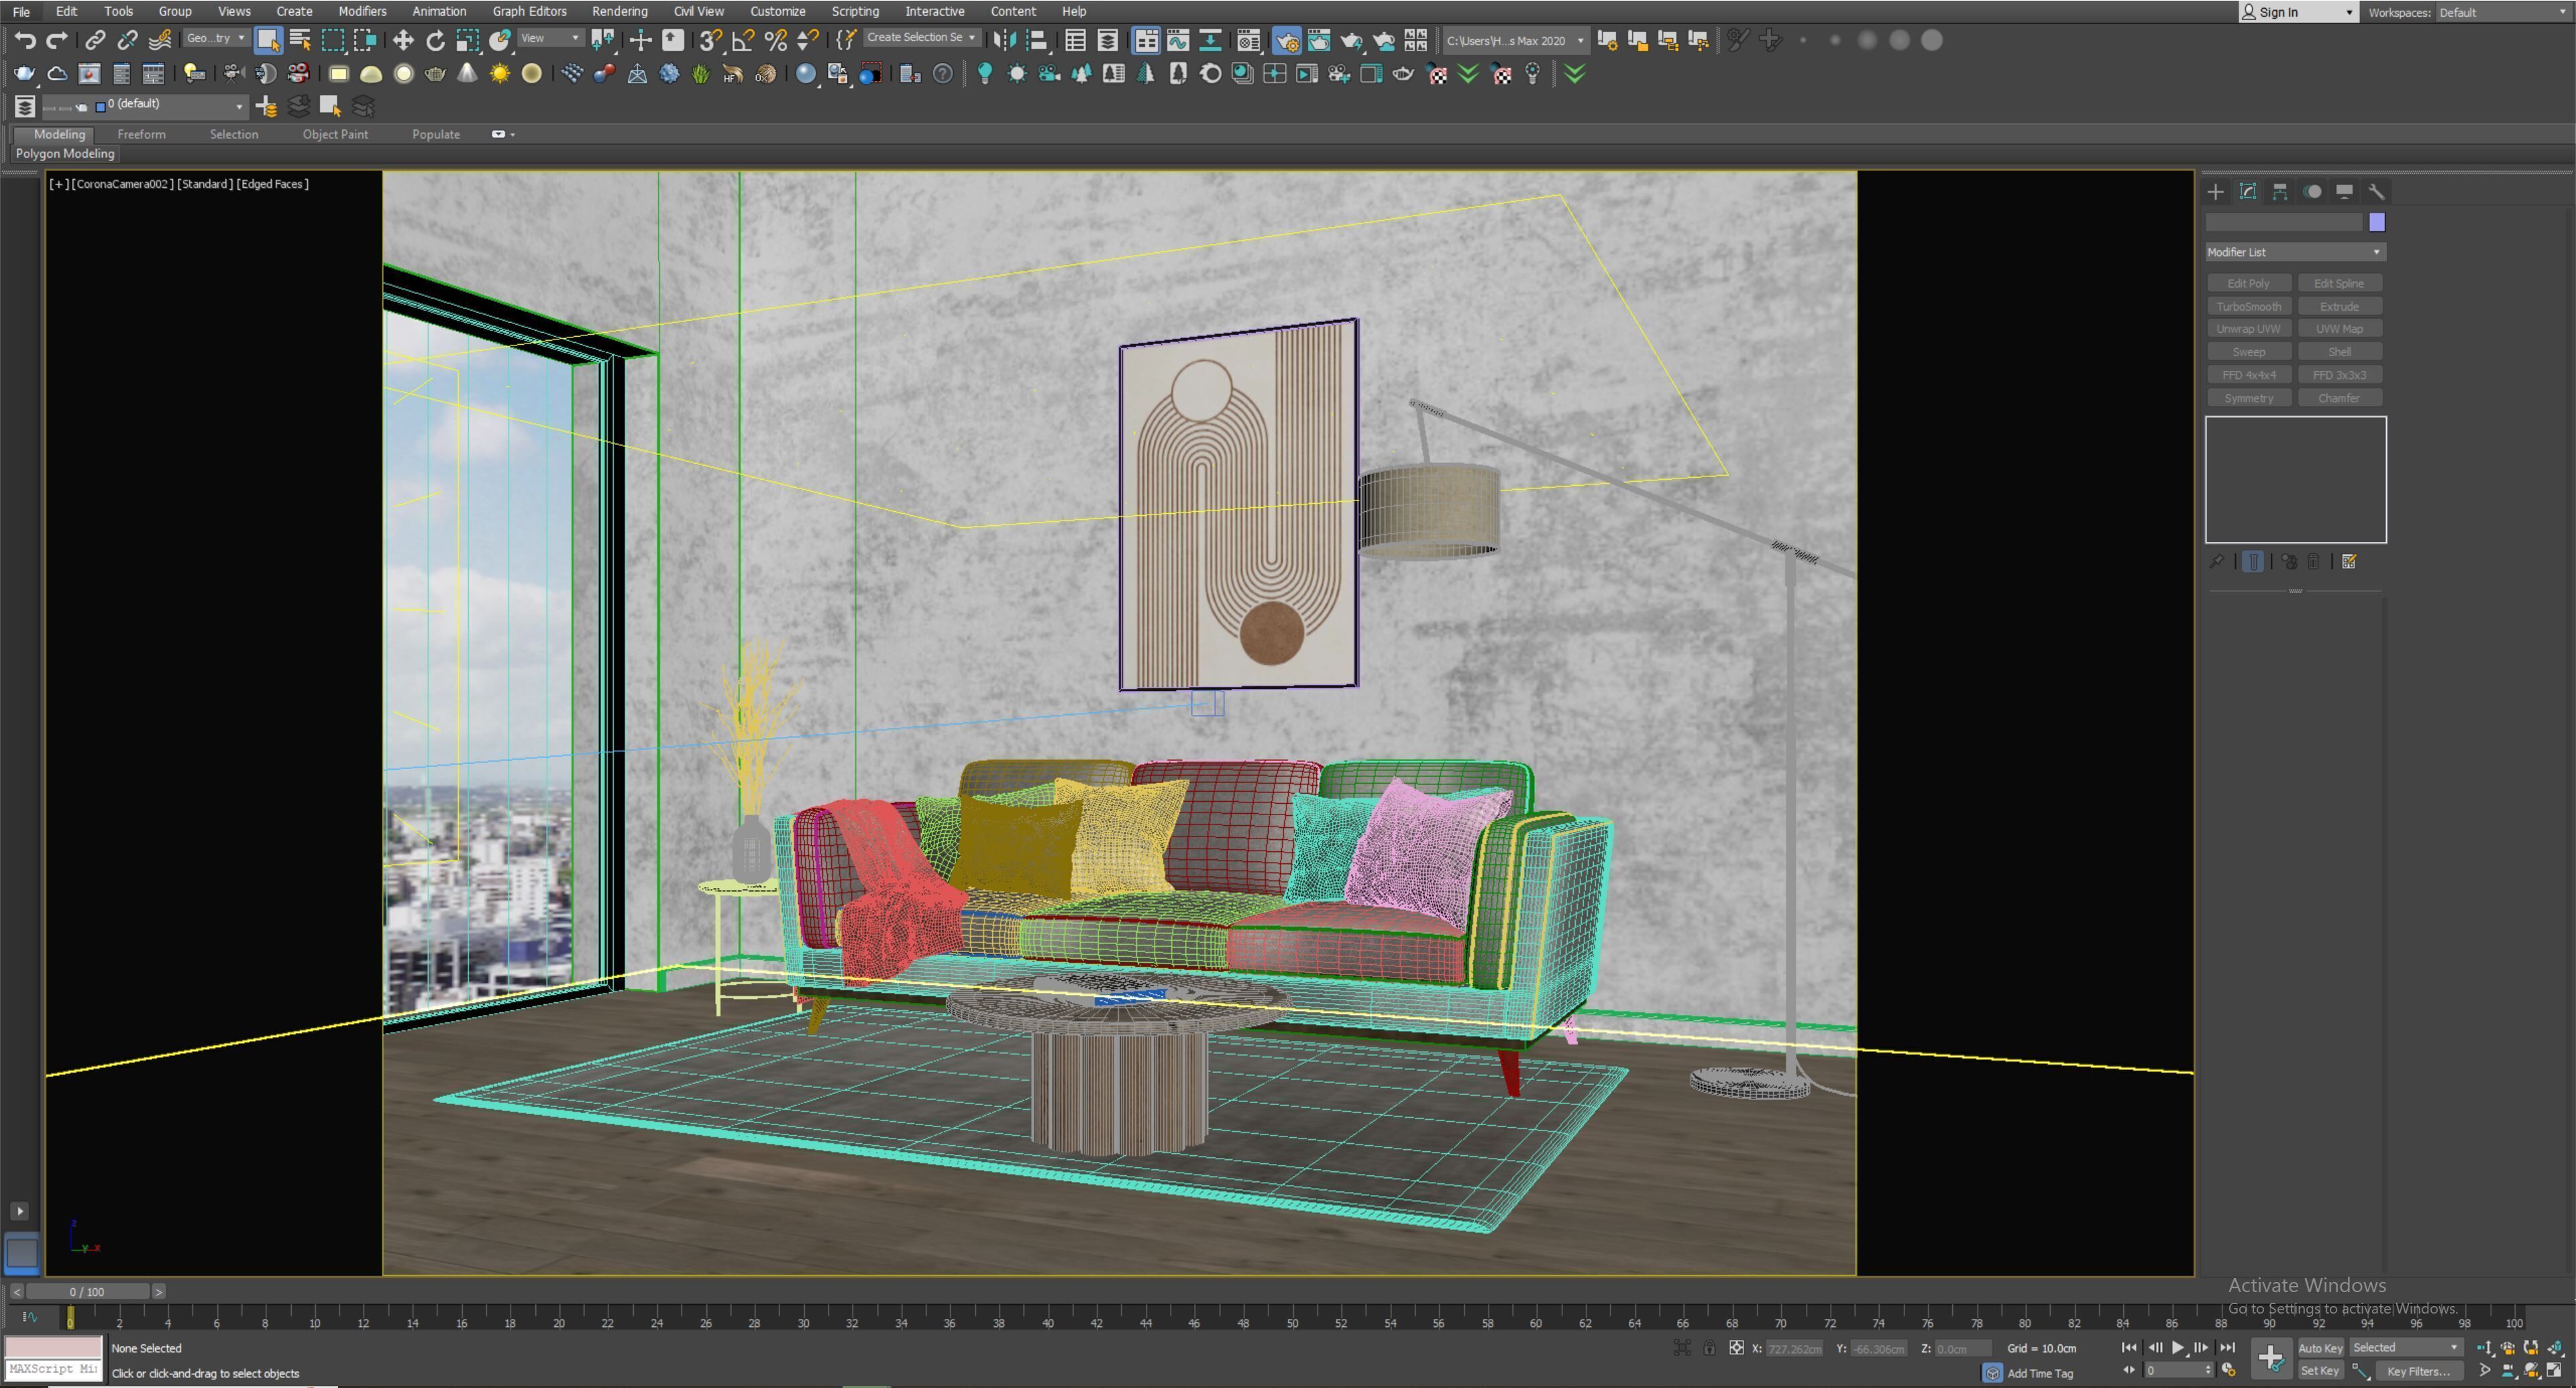Click the Align tool icon
The image size is (2576, 1388).
[1037, 40]
